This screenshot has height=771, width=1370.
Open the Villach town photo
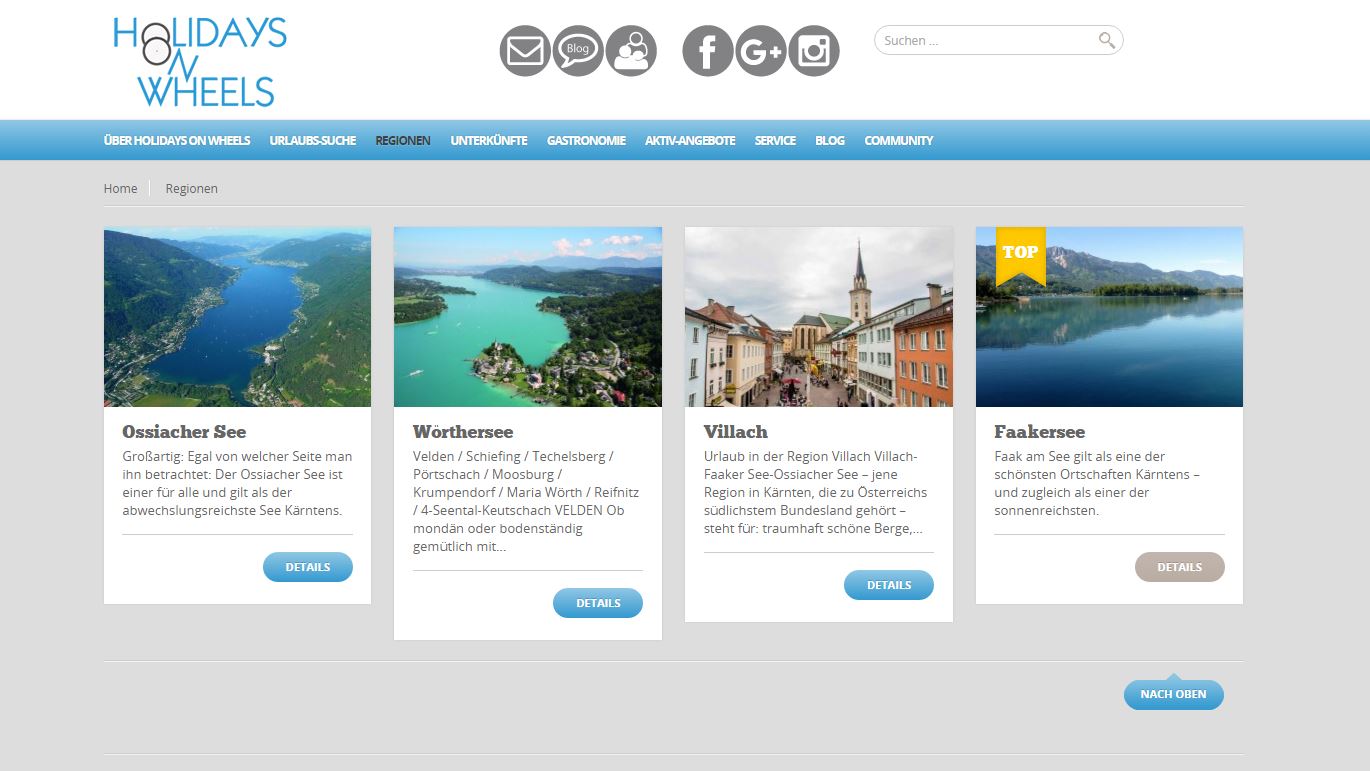[x=819, y=317]
